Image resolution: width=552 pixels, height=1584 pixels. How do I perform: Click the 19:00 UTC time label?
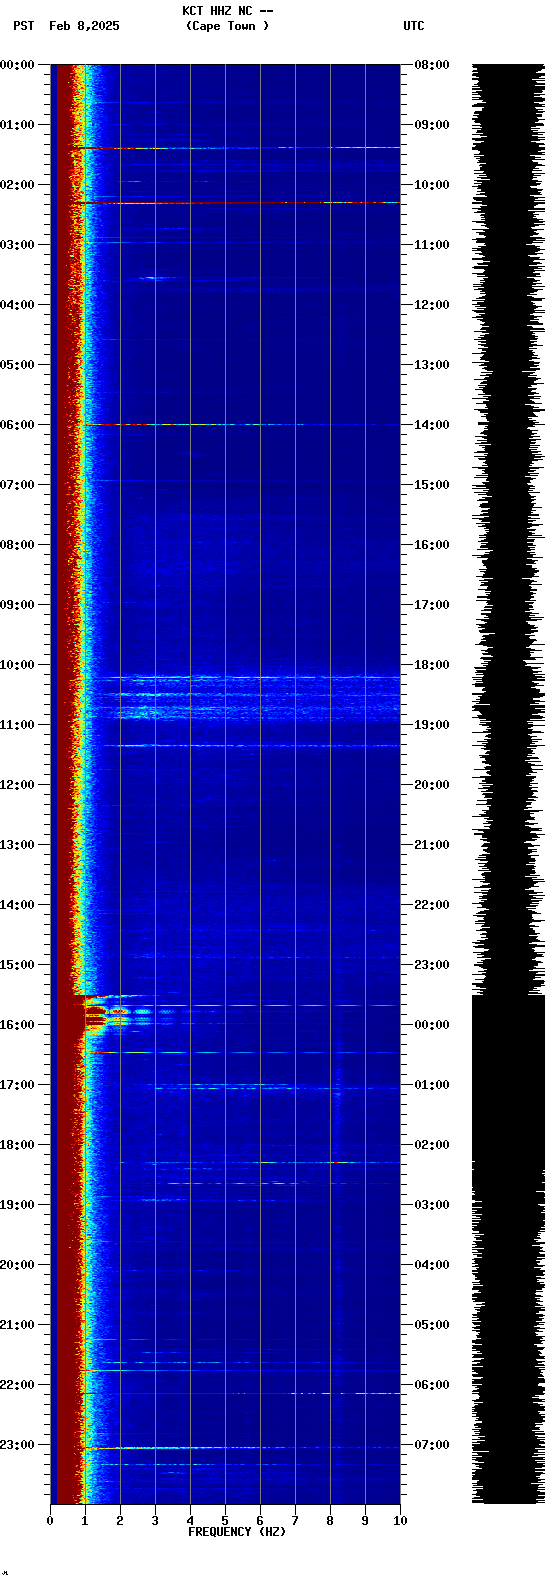pyautogui.click(x=432, y=725)
